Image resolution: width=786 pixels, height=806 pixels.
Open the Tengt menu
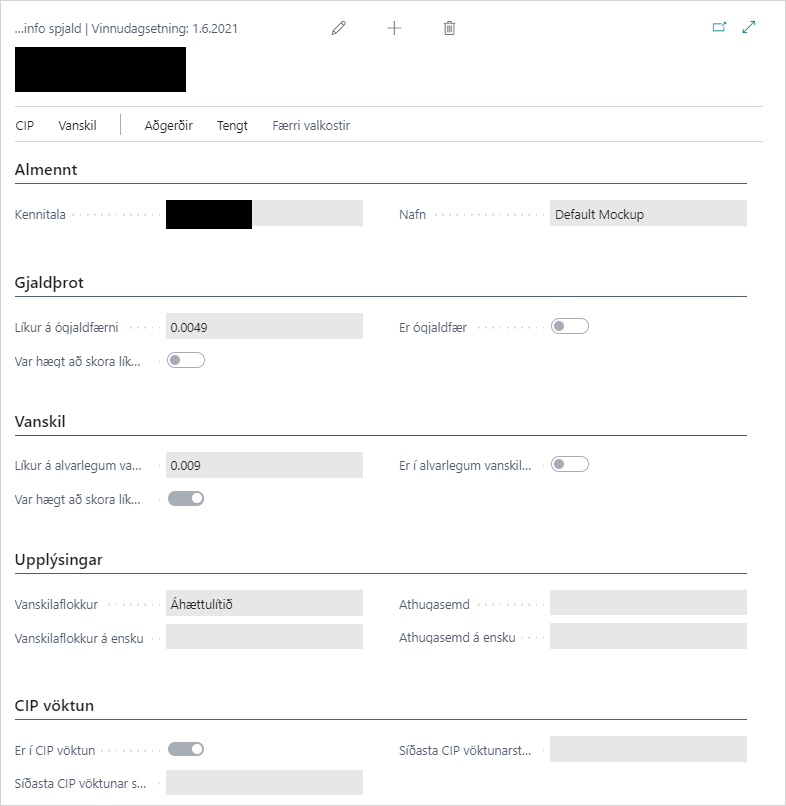(232, 125)
